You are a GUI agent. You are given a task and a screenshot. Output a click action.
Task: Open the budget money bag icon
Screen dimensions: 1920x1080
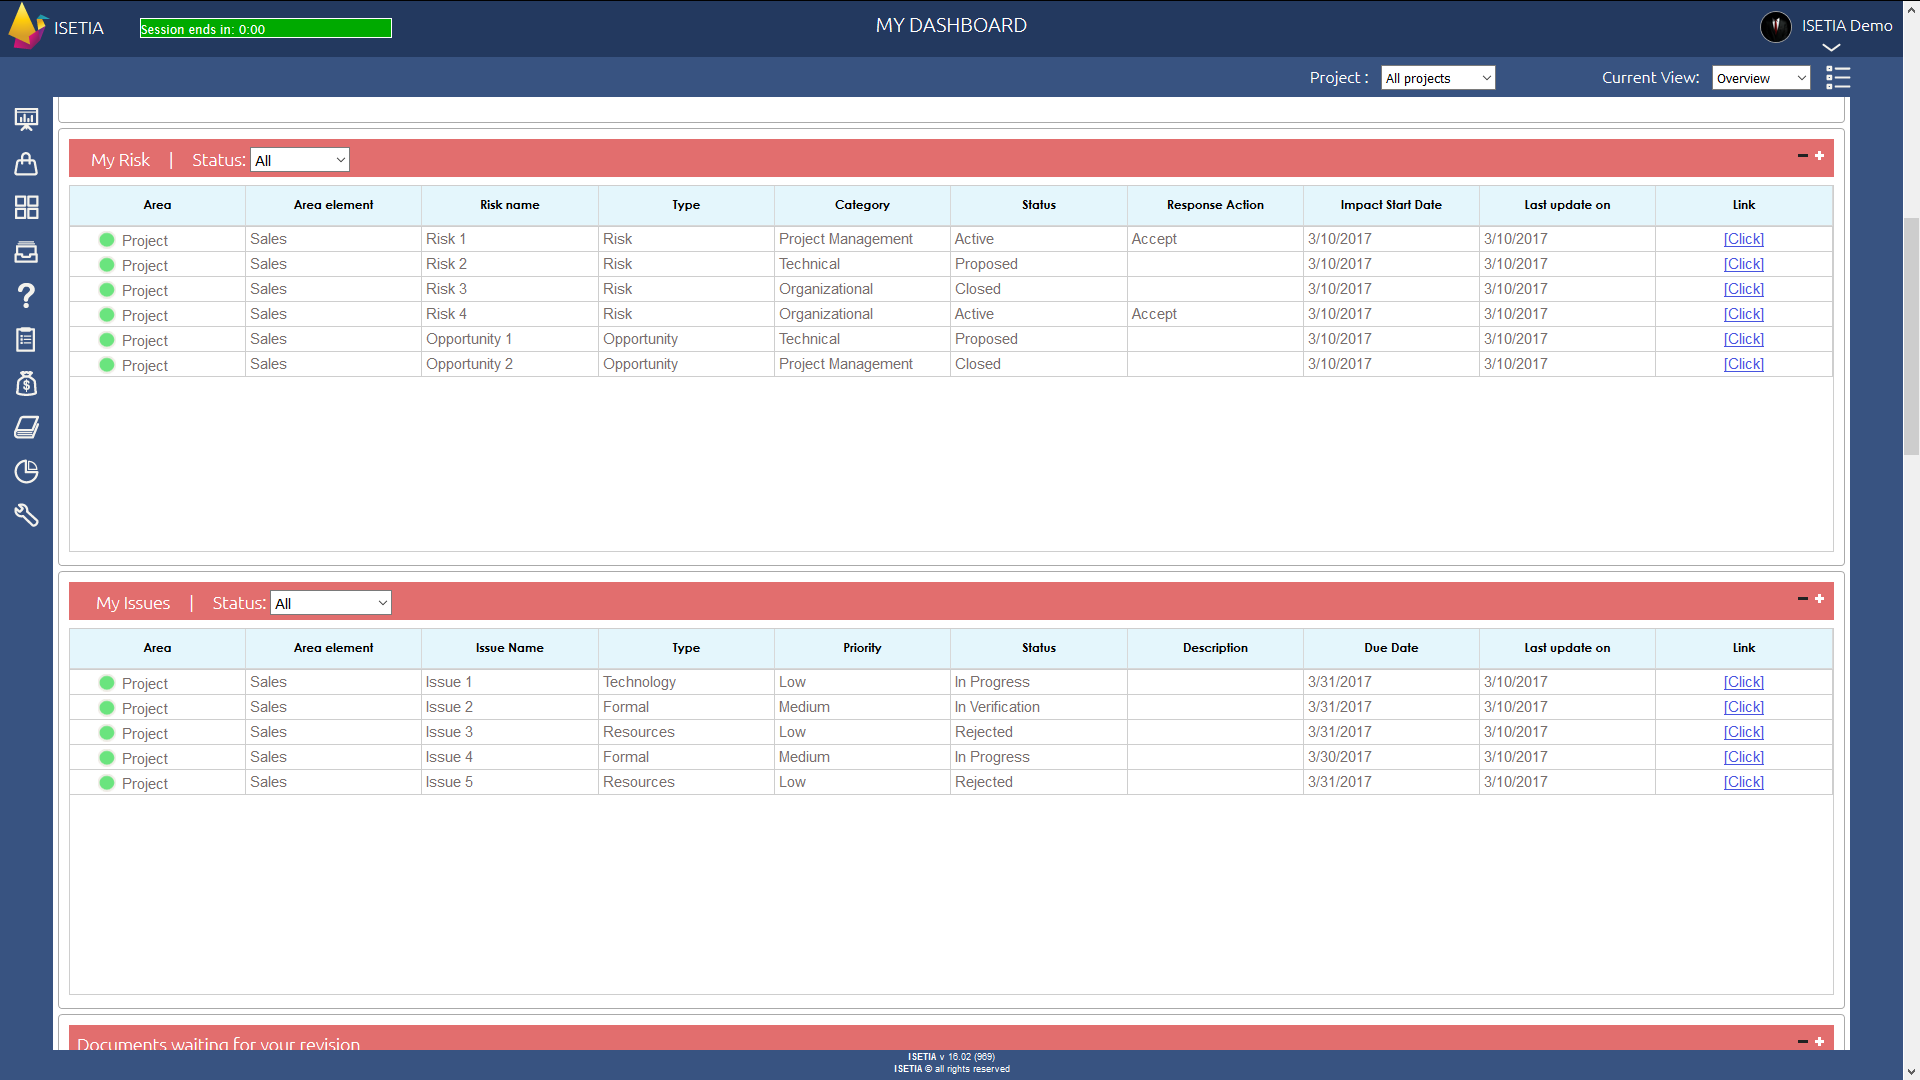click(26, 384)
